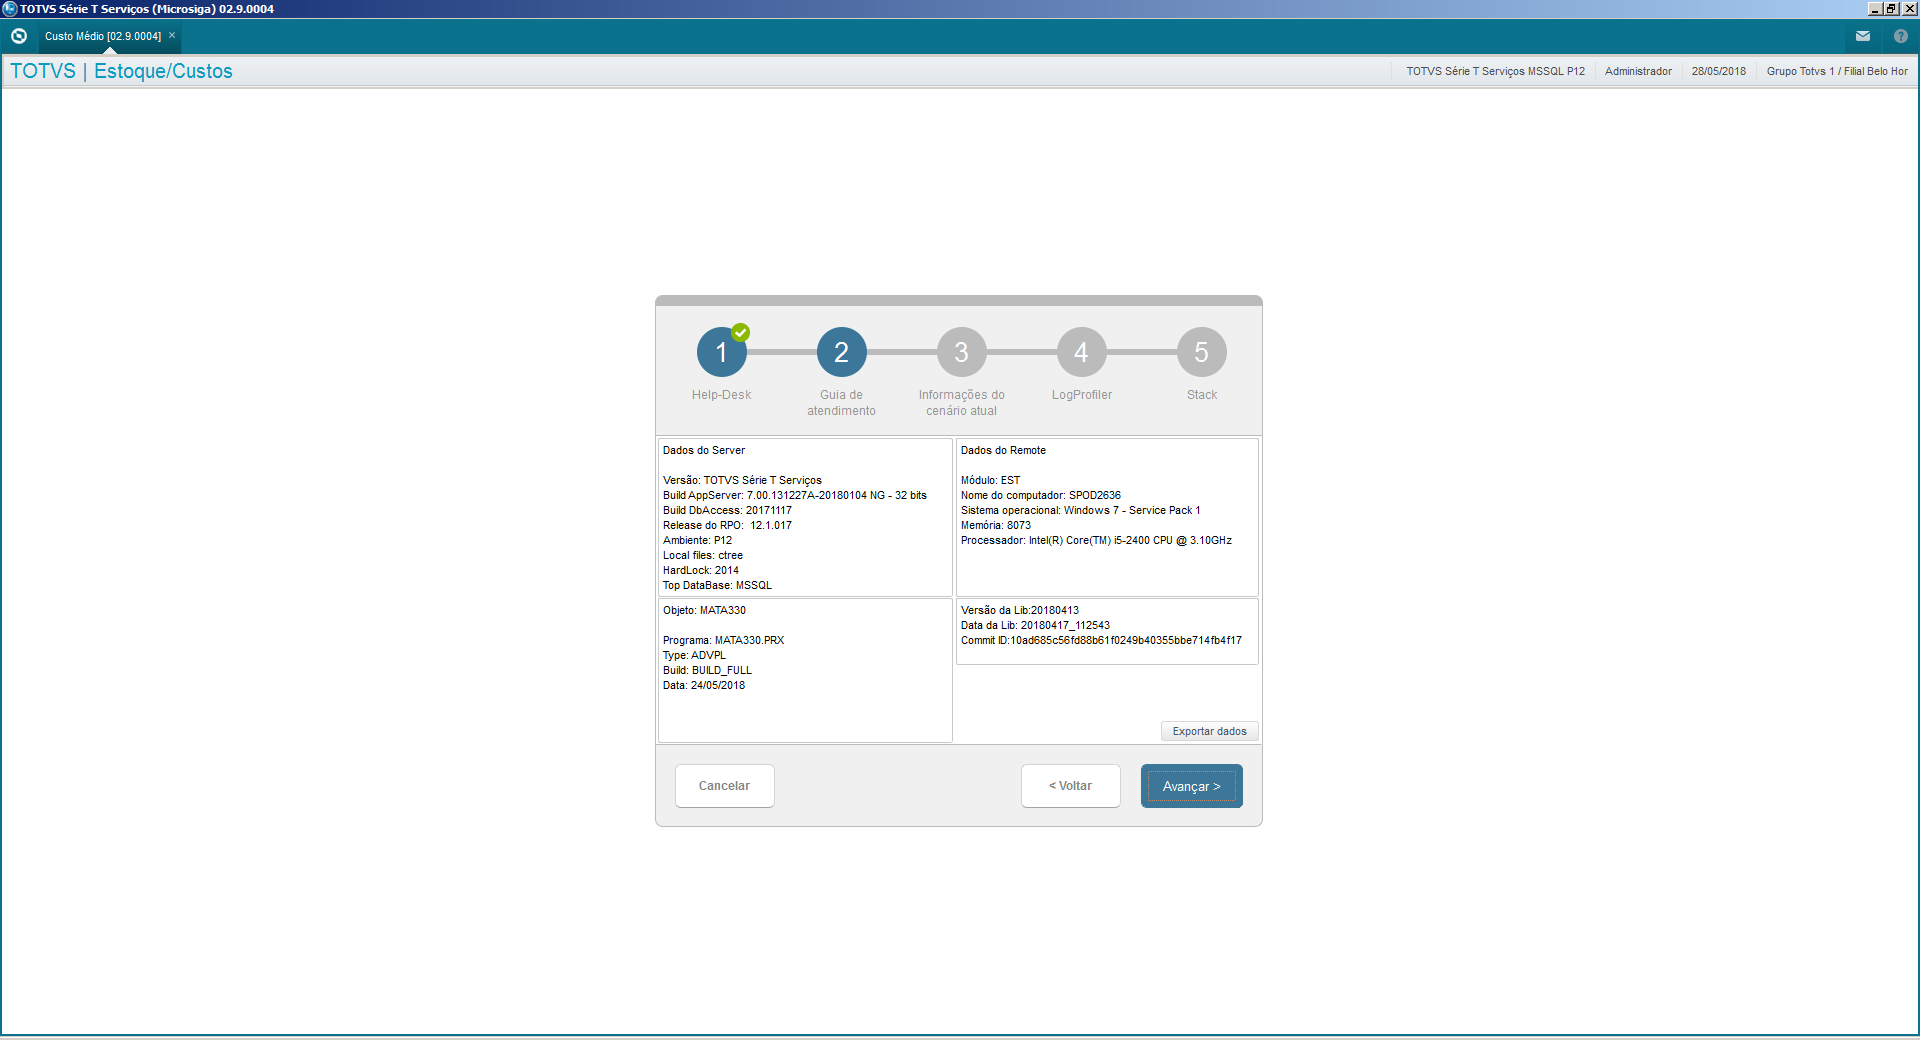Click the Administrador user label
1920x1040 pixels.
1638,71
